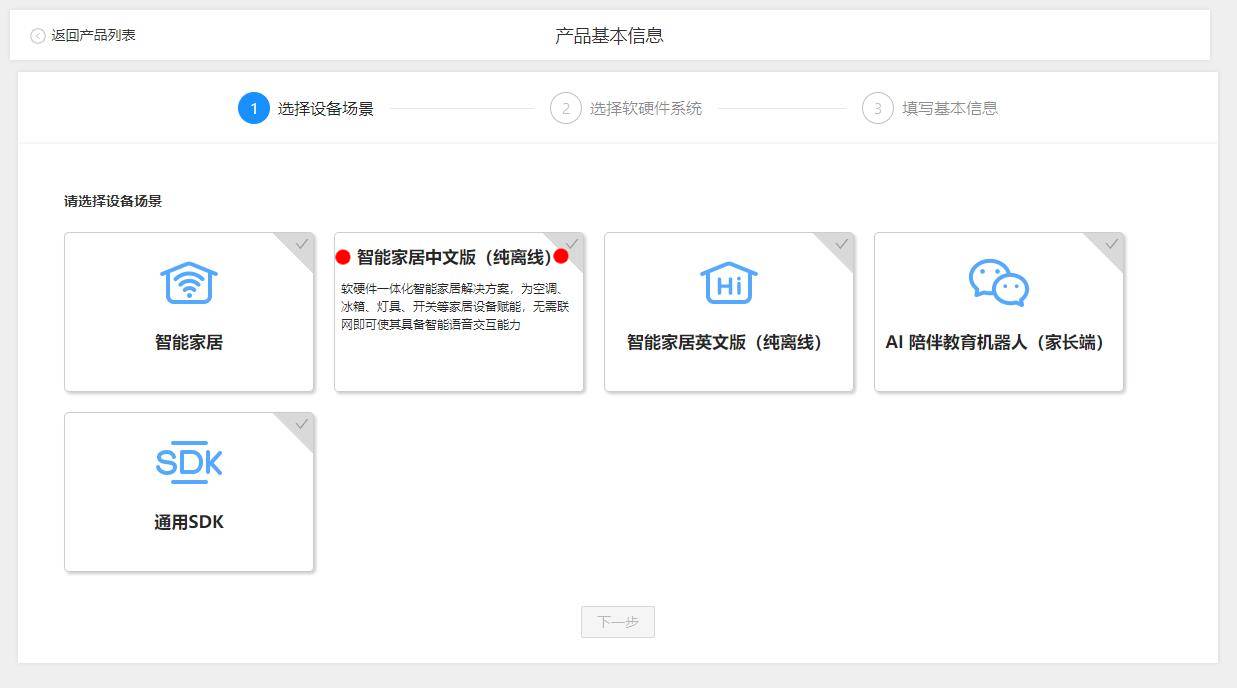Switch to step 选择设备场景

pyautogui.click(x=326, y=108)
